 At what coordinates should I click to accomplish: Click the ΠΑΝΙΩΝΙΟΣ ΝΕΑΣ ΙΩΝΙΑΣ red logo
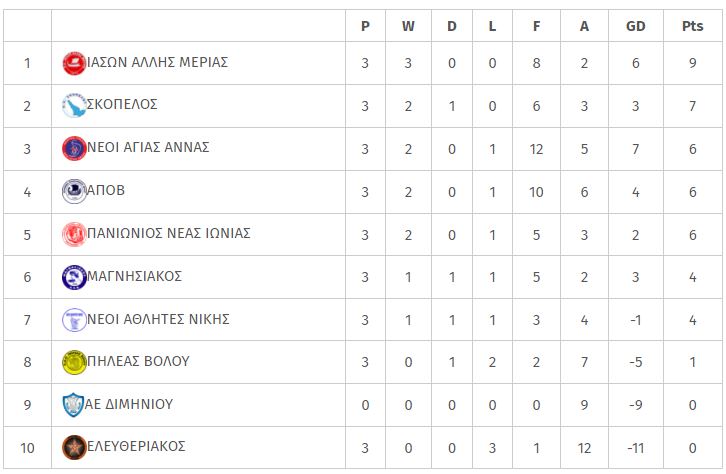click(x=74, y=234)
